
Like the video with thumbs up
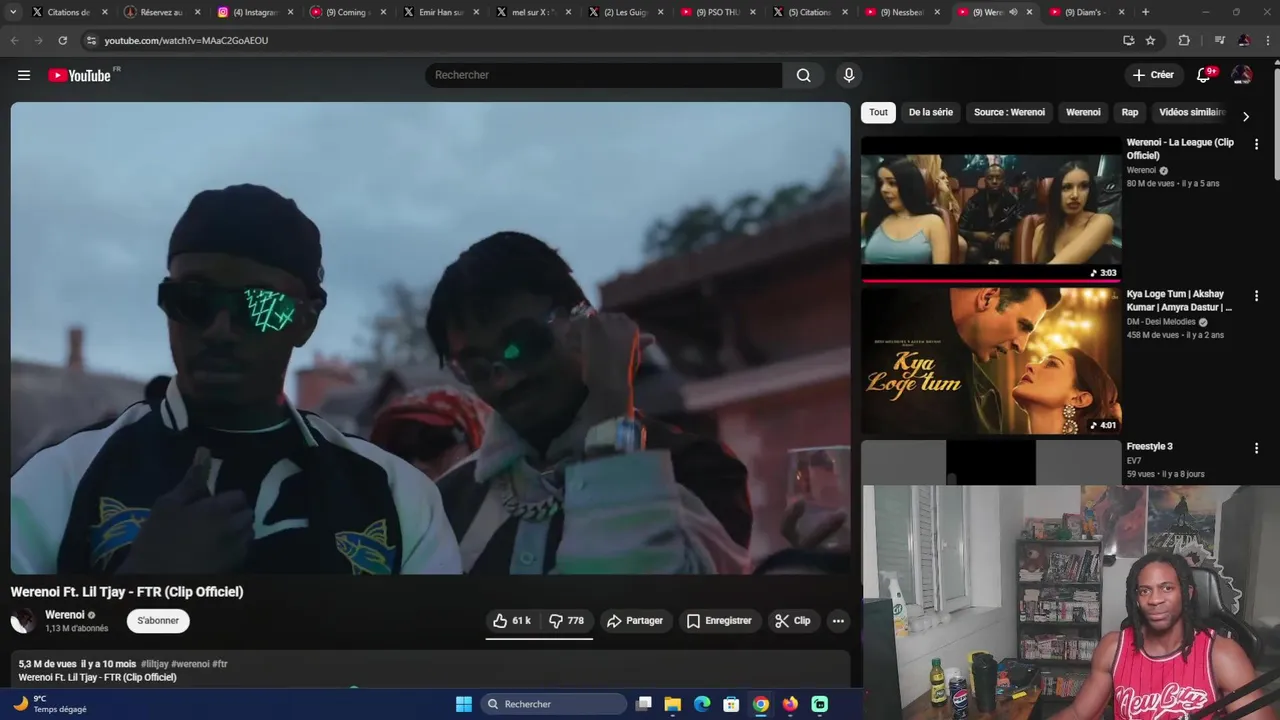point(513,621)
